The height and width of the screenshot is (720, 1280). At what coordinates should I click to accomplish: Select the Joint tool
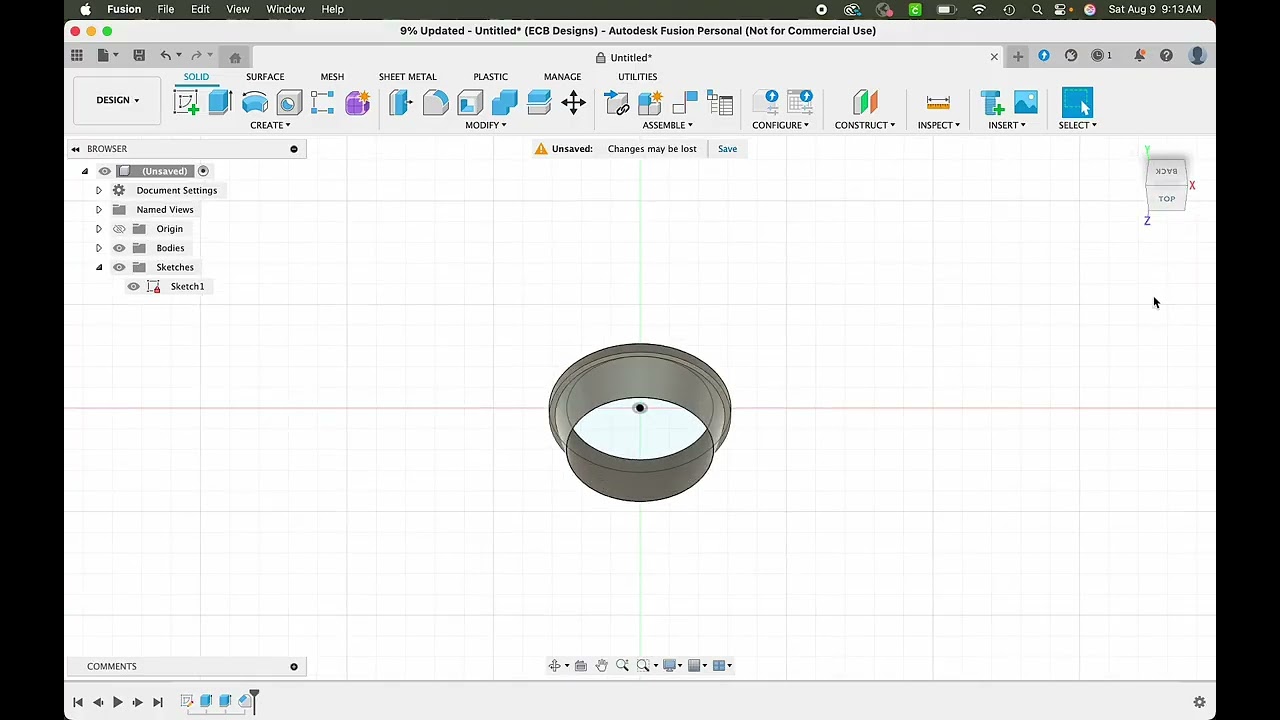pyautogui.click(x=685, y=102)
